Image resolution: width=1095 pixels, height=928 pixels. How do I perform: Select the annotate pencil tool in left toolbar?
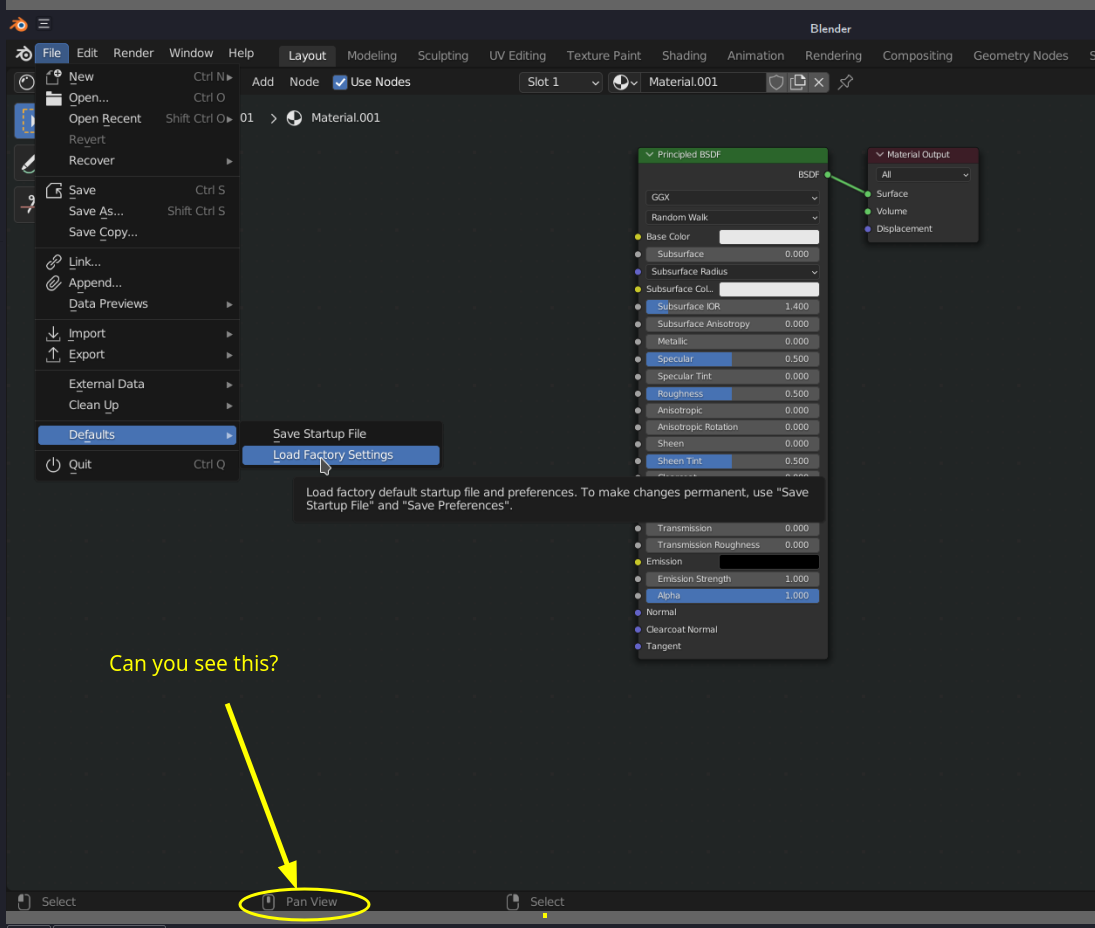[27, 164]
